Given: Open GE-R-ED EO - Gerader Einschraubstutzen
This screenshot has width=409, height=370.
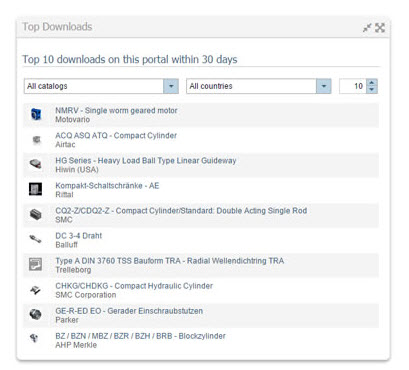Looking at the screenshot, I should tap(129, 311).
